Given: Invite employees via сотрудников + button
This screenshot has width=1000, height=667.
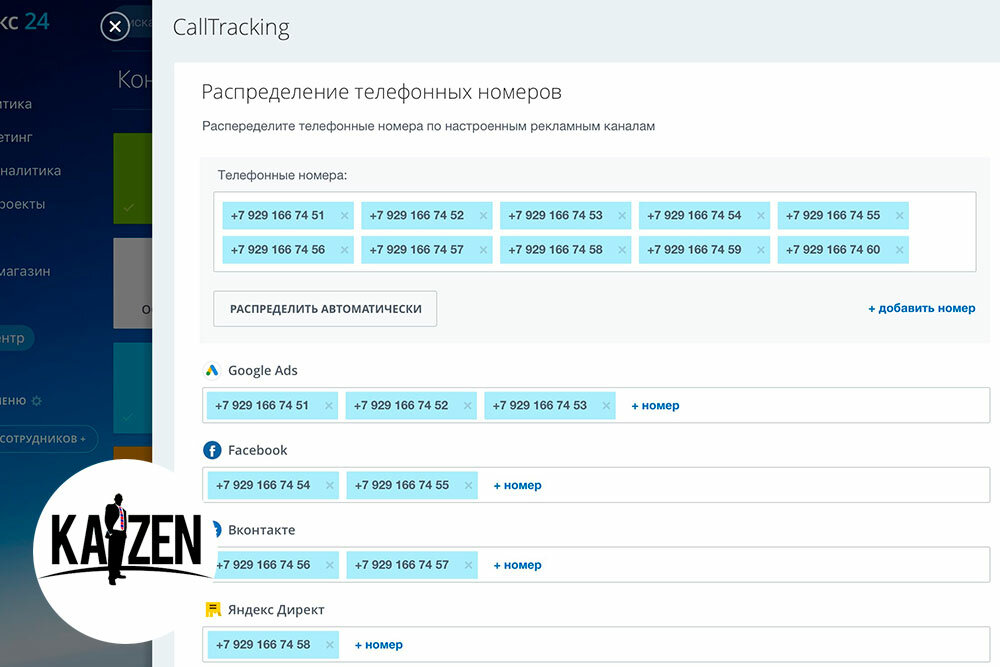Looking at the screenshot, I should pos(45,439).
